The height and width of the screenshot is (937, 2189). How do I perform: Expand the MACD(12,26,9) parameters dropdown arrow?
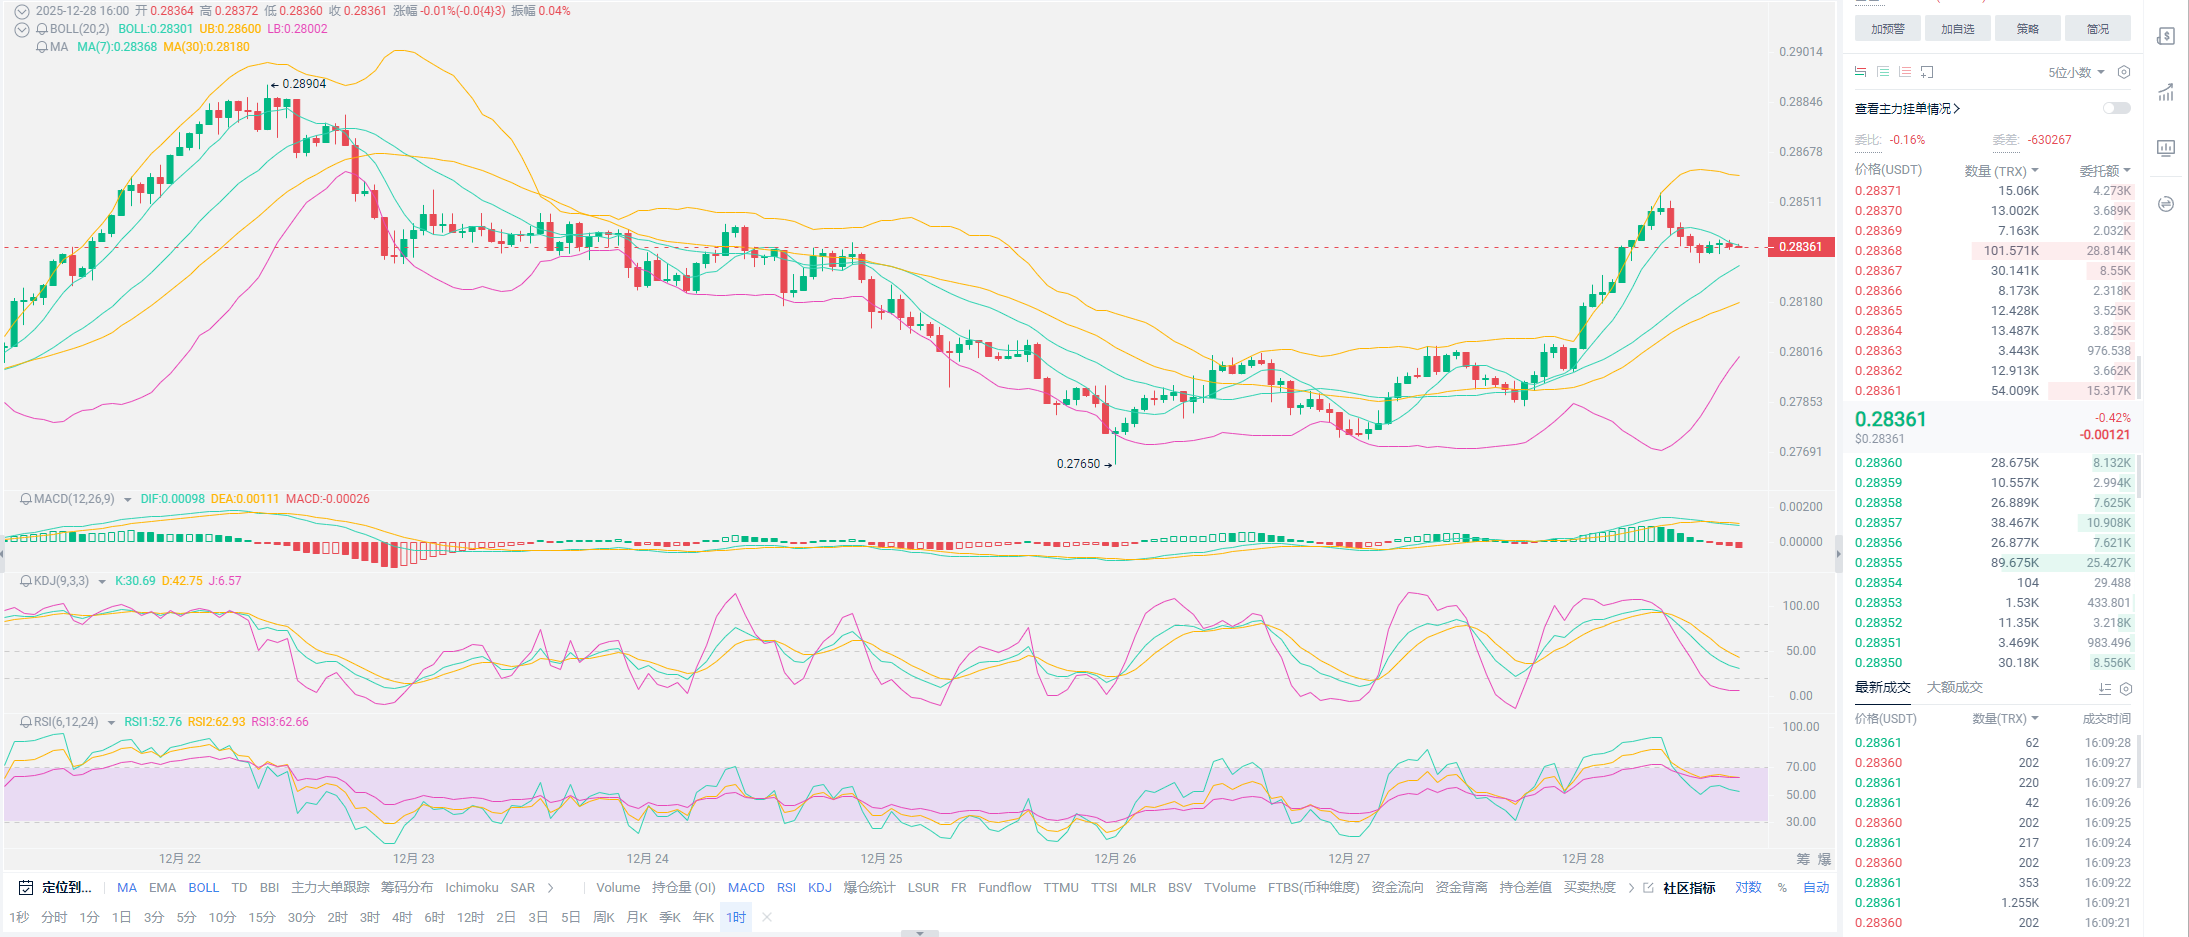click(128, 499)
